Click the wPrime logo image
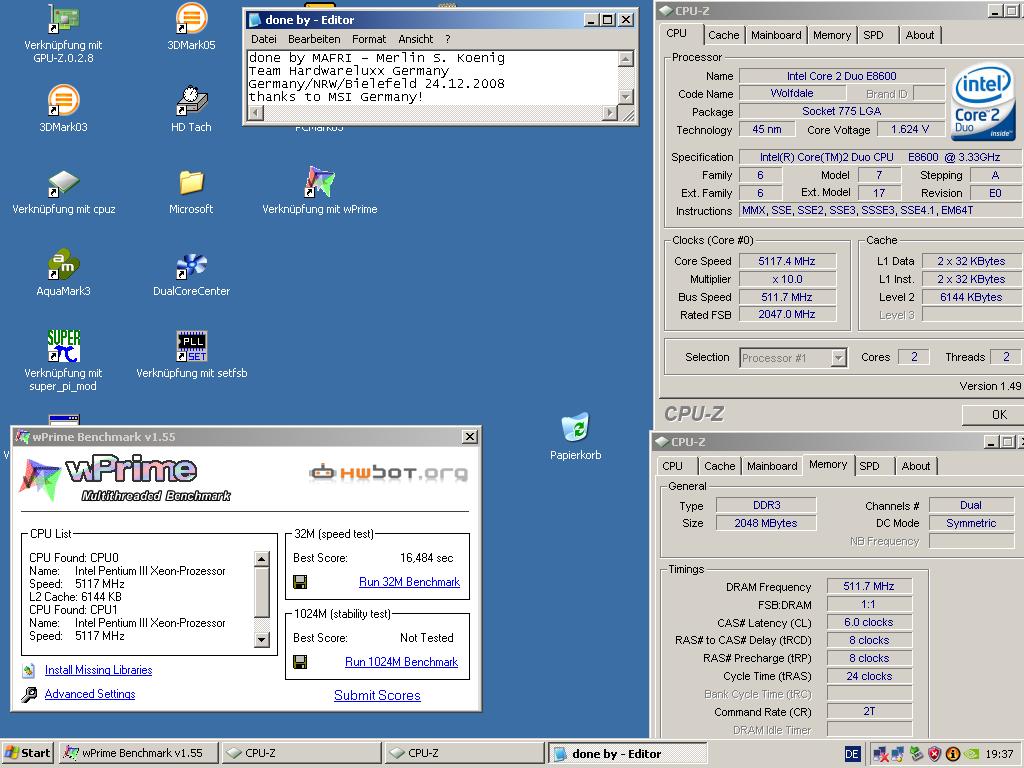 pos(125,479)
